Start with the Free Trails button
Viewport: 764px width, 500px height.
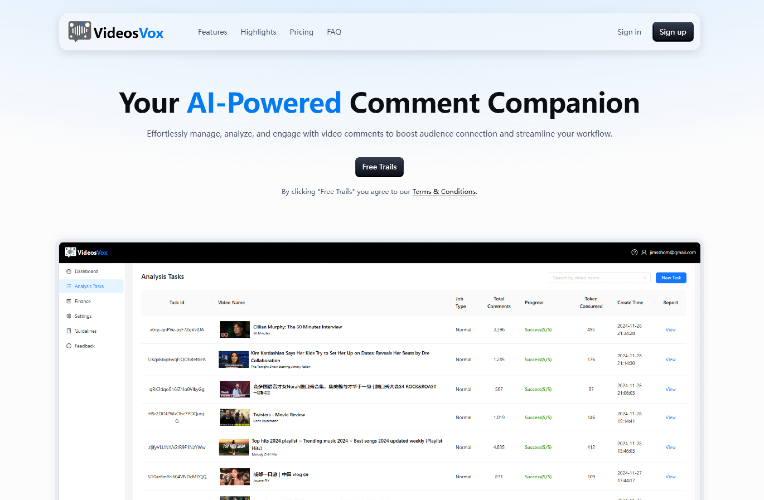pyautogui.click(x=379, y=167)
